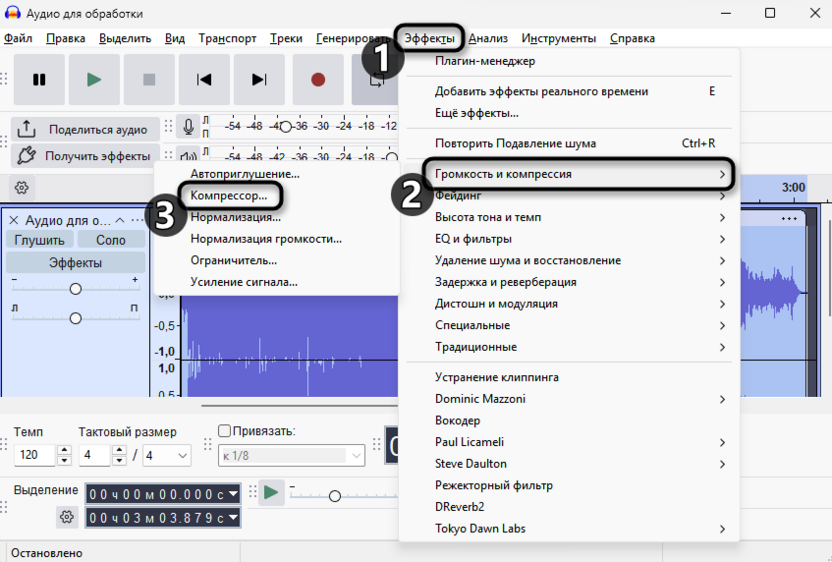Open track Эффекты panel button

point(75,263)
